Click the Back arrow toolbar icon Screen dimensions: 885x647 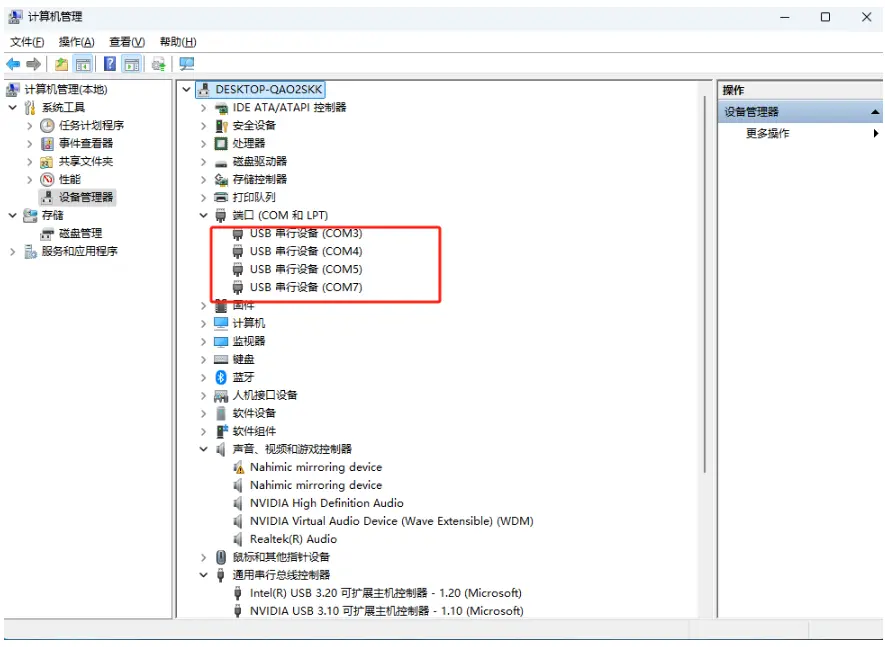pyautogui.click(x=13, y=64)
